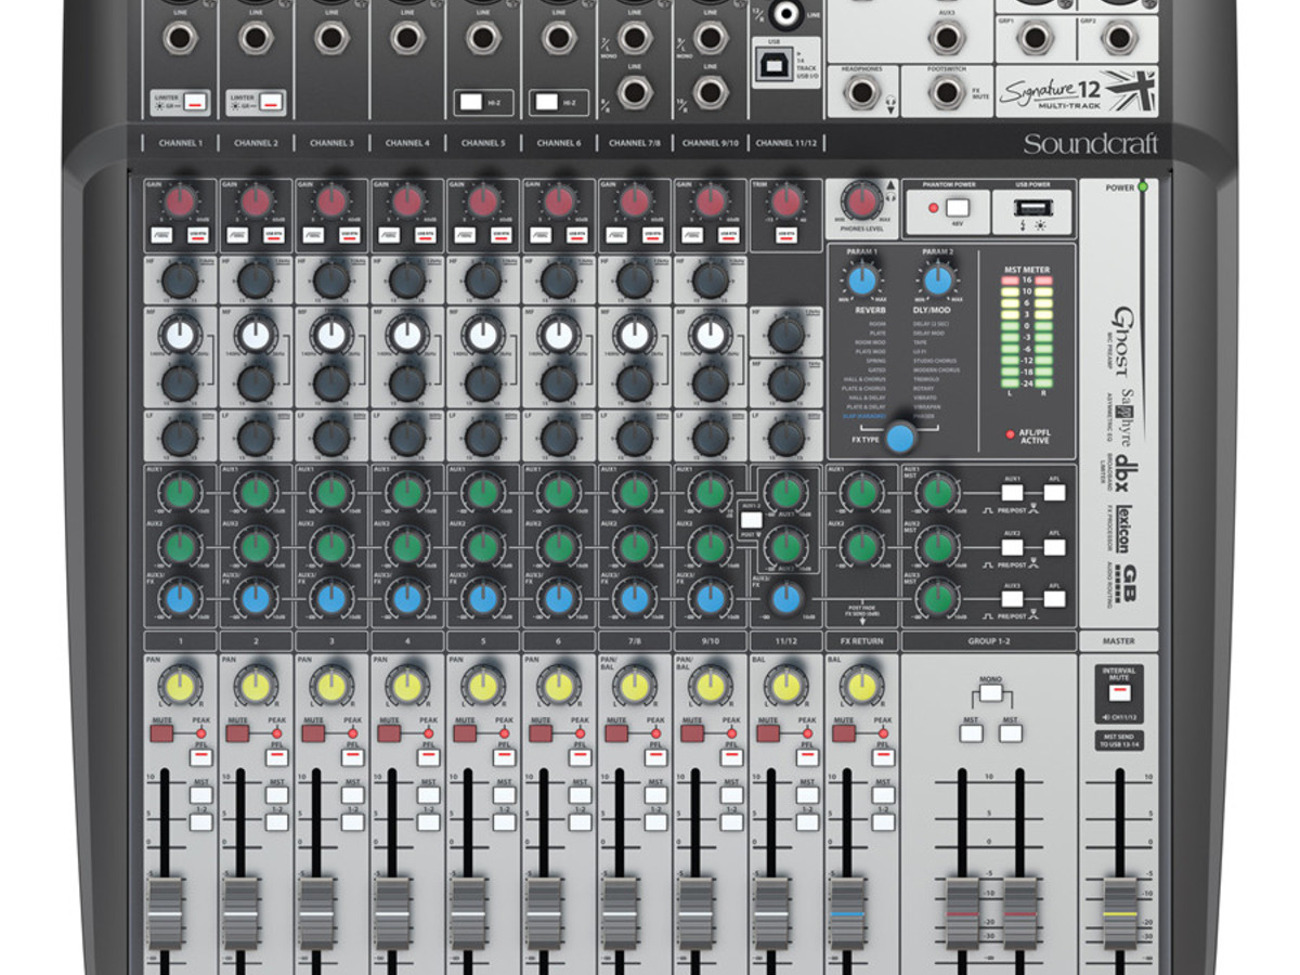1300x975 pixels.
Task: Move the channel 1 fader cap
Action: 166,912
